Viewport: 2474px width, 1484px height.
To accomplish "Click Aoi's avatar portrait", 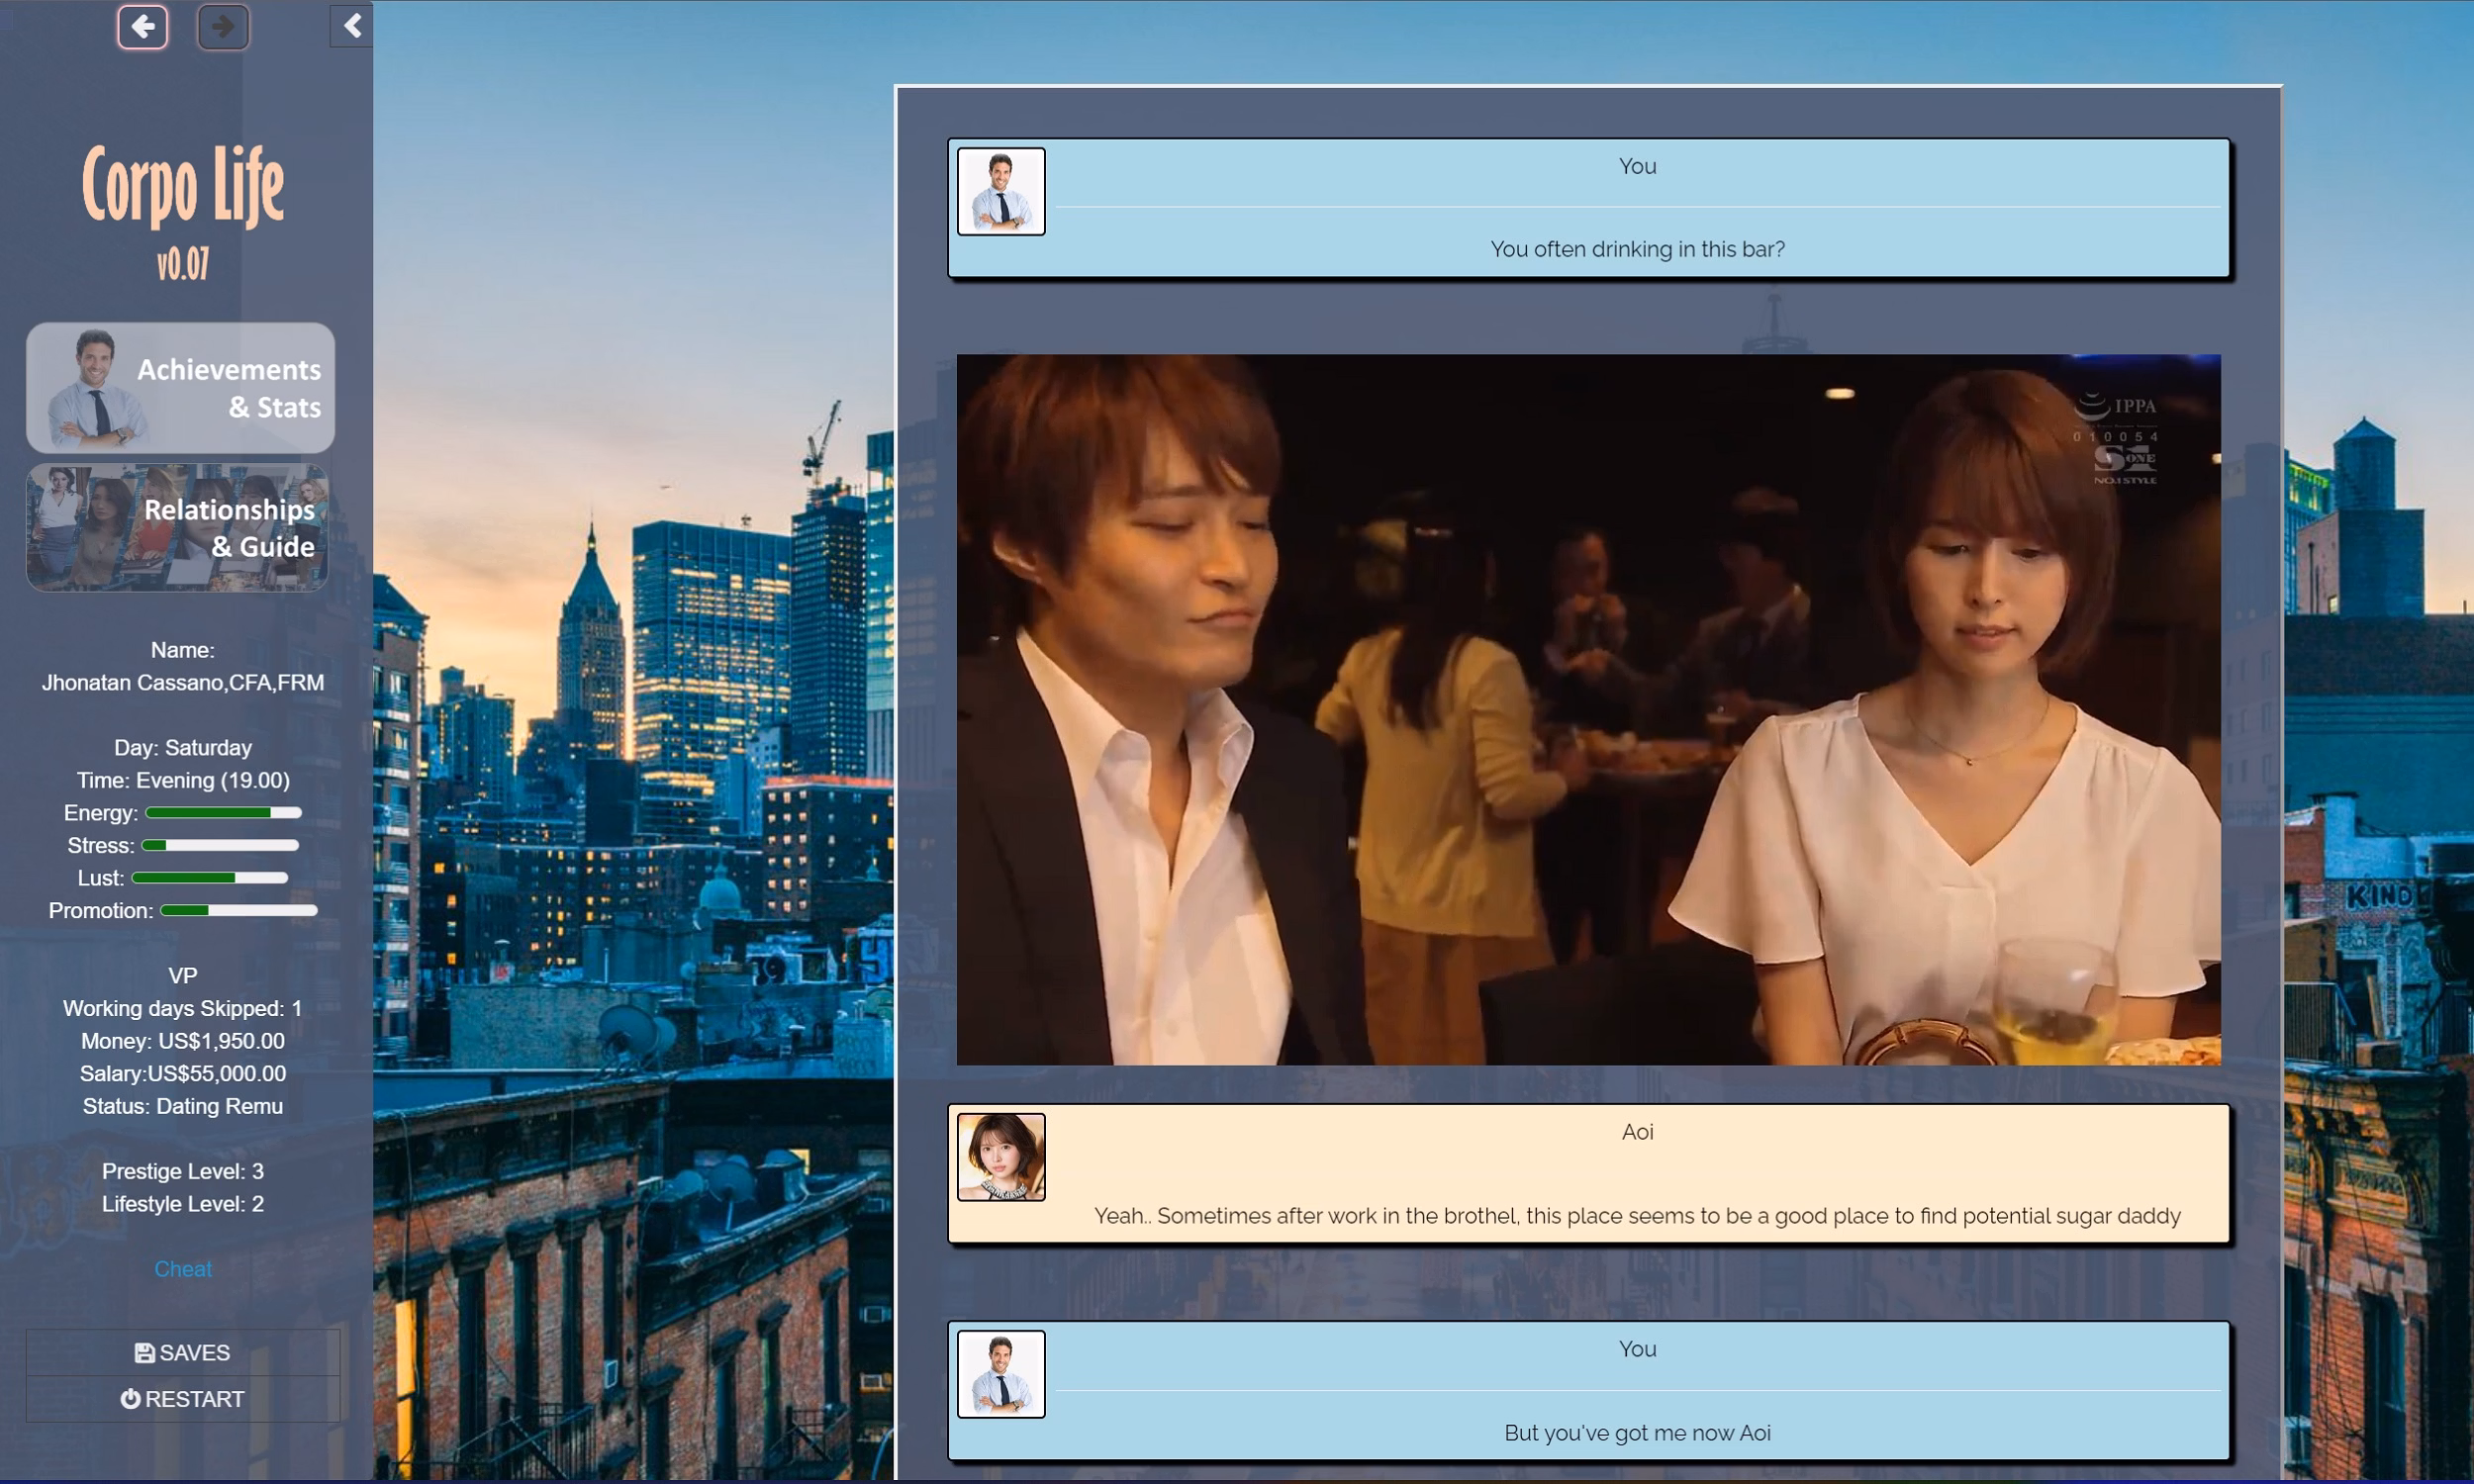I will coord(1001,1157).
